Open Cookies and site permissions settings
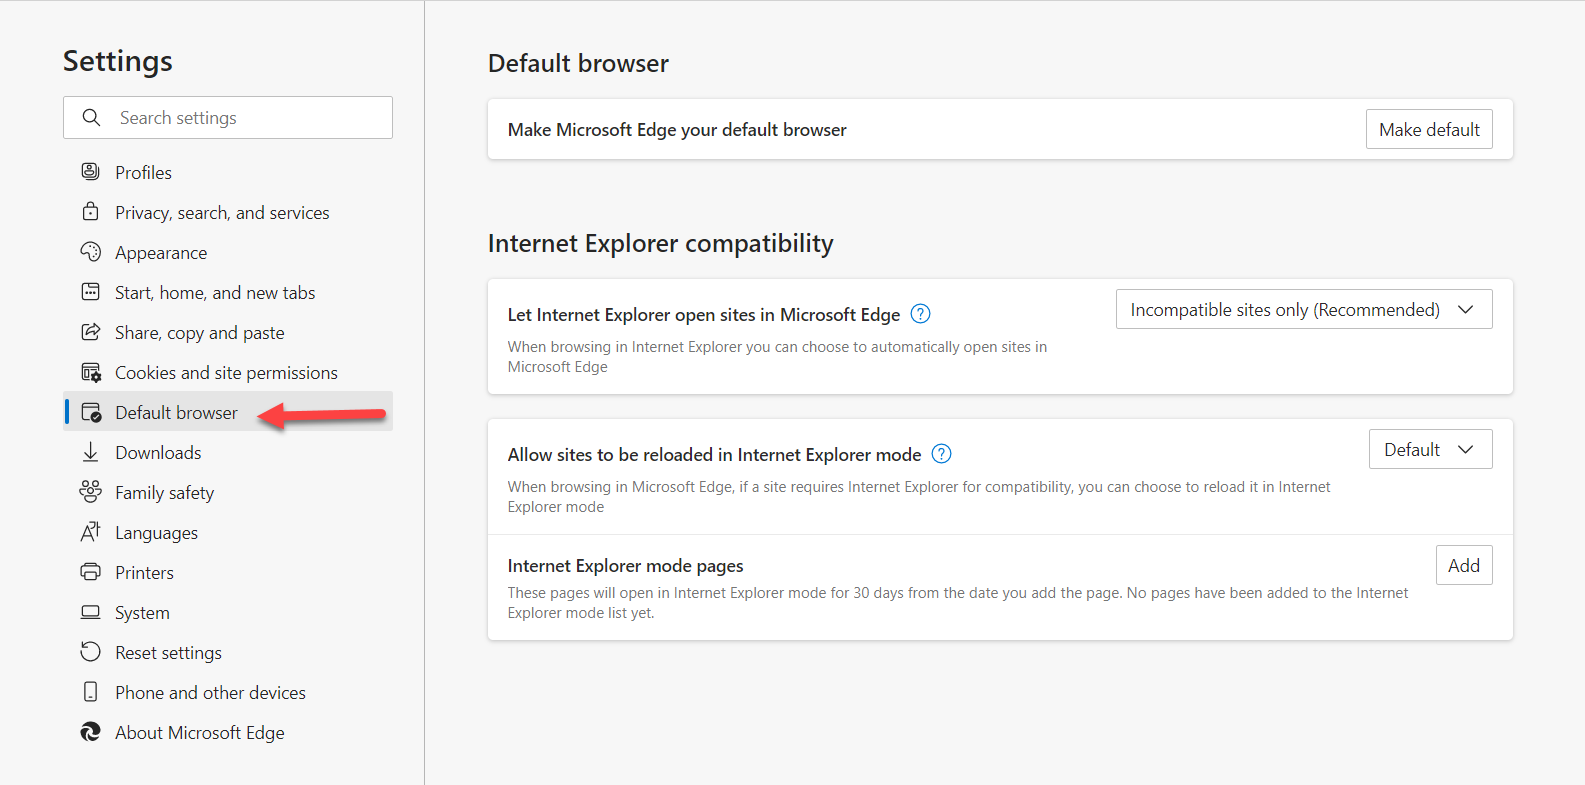Viewport: 1585px width, 785px height. (226, 373)
